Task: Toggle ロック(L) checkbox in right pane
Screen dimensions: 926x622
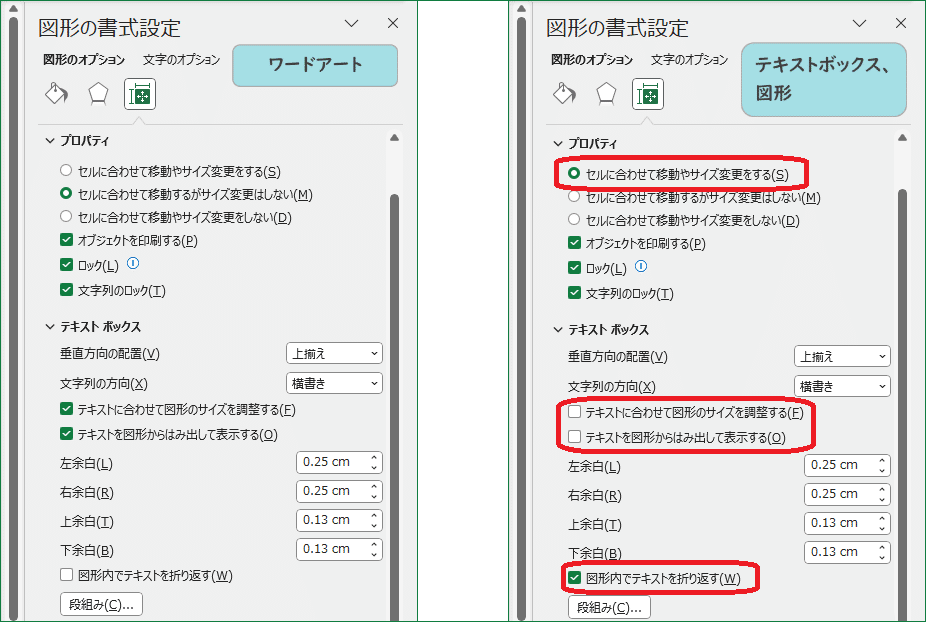Action: (x=574, y=267)
